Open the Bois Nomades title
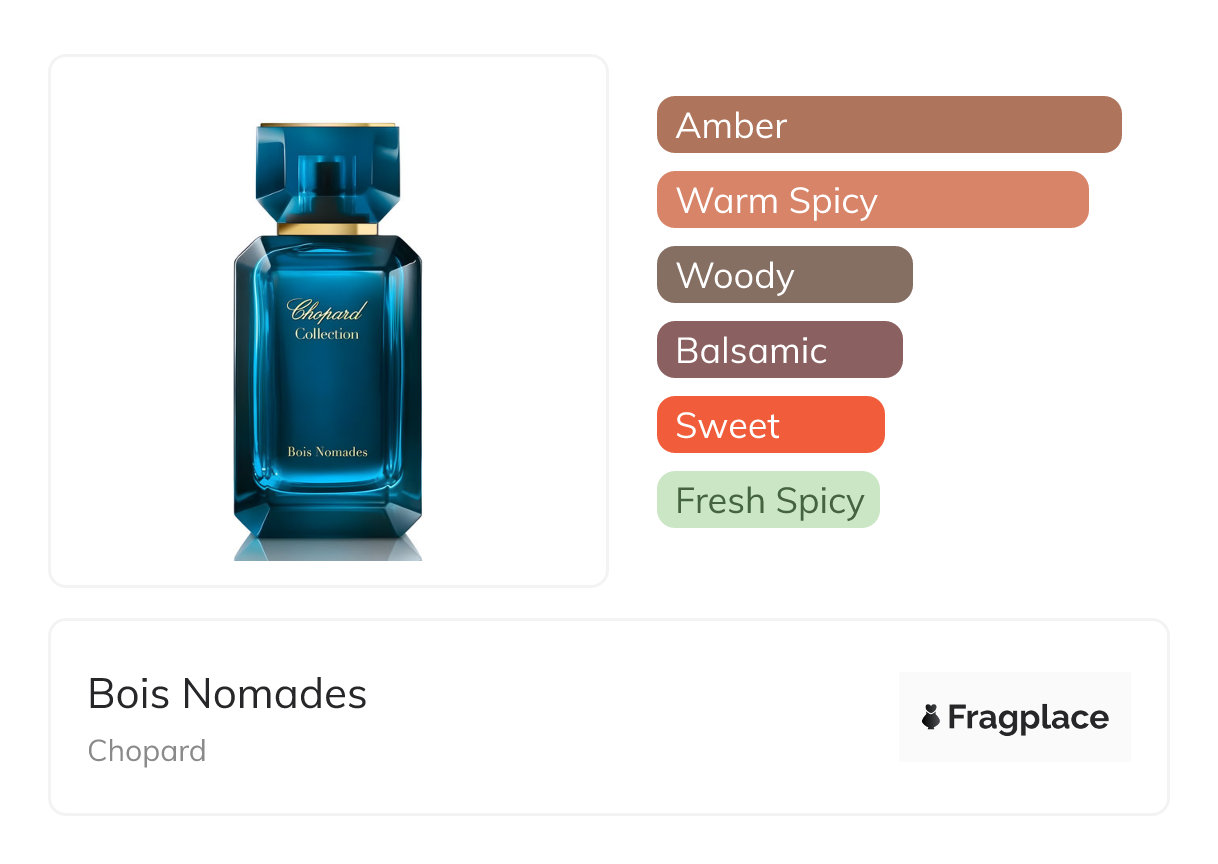 coord(227,693)
